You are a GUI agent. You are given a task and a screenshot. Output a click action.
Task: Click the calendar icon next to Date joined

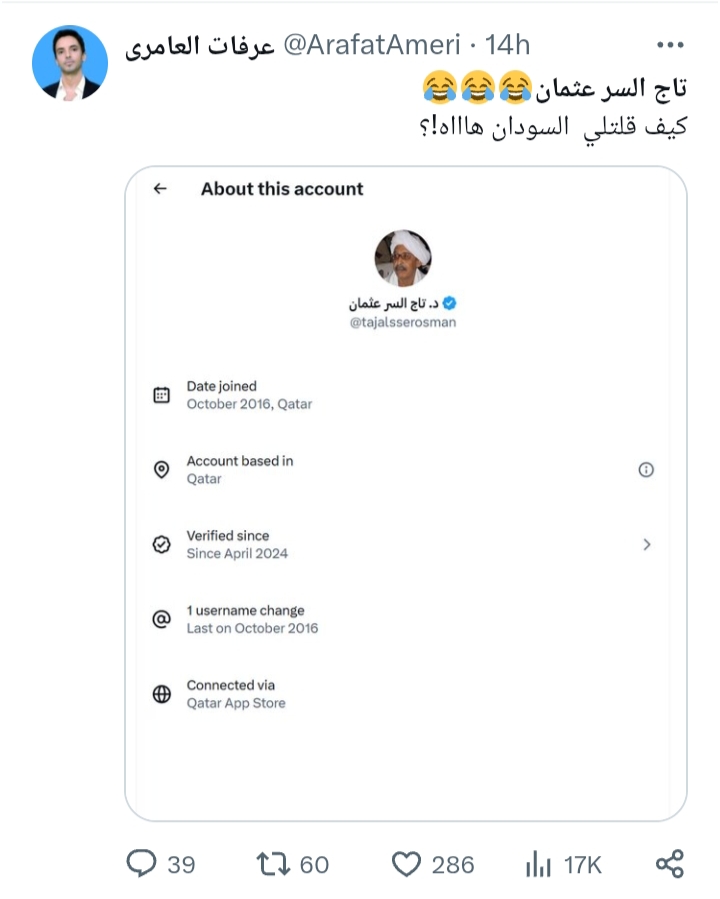pyautogui.click(x=161, y=395)
